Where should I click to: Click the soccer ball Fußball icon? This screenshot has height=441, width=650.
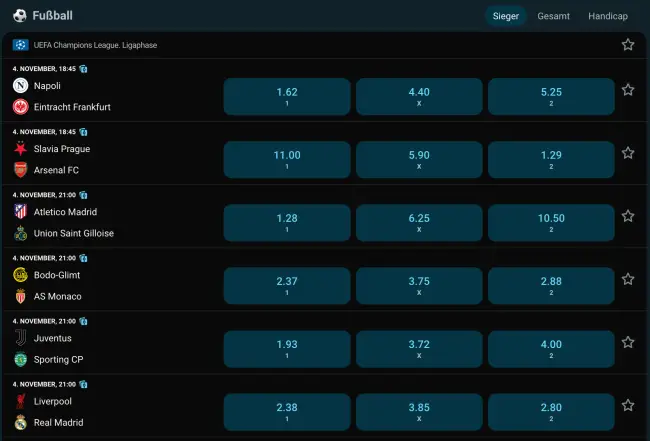point(19,16)
